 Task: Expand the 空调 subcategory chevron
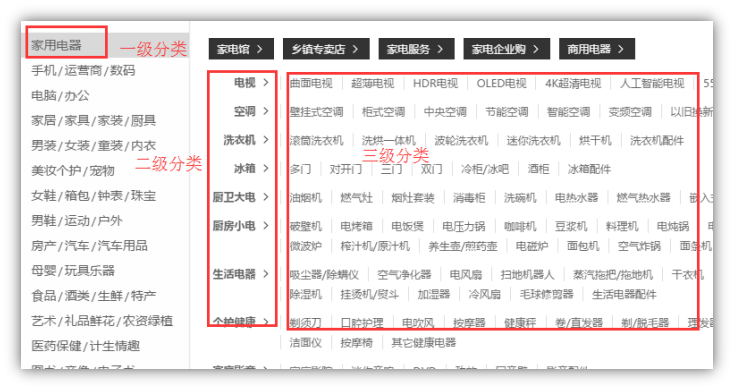coord(266,111)
